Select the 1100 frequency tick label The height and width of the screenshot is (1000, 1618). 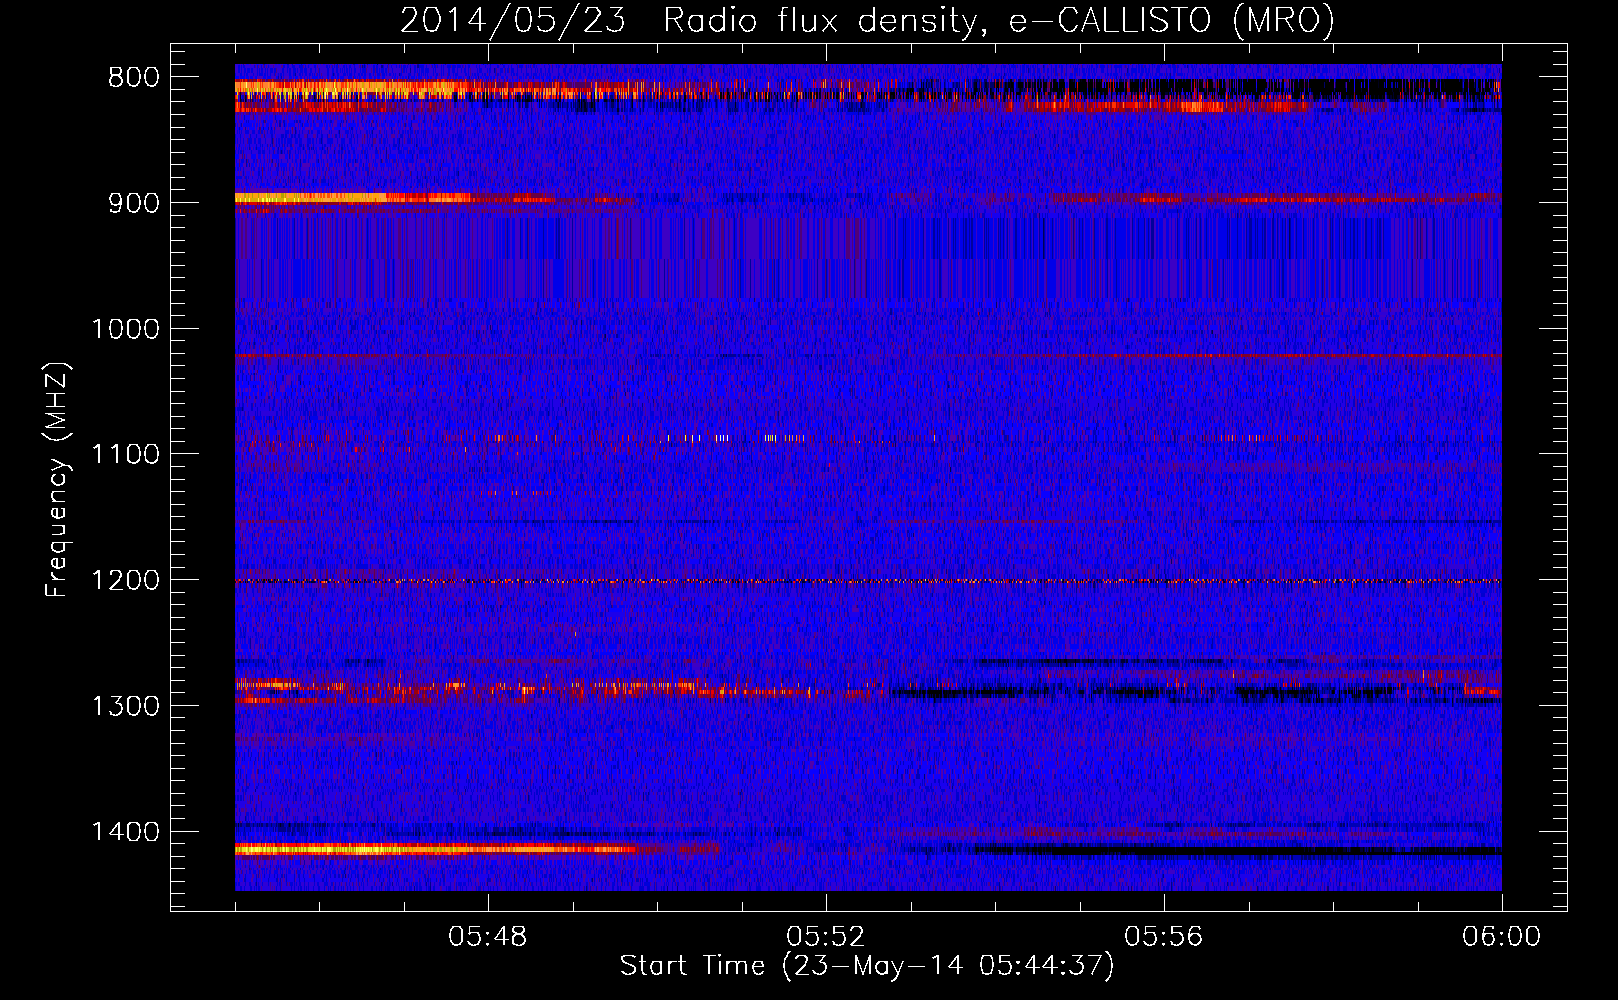[x=126, y=455]
